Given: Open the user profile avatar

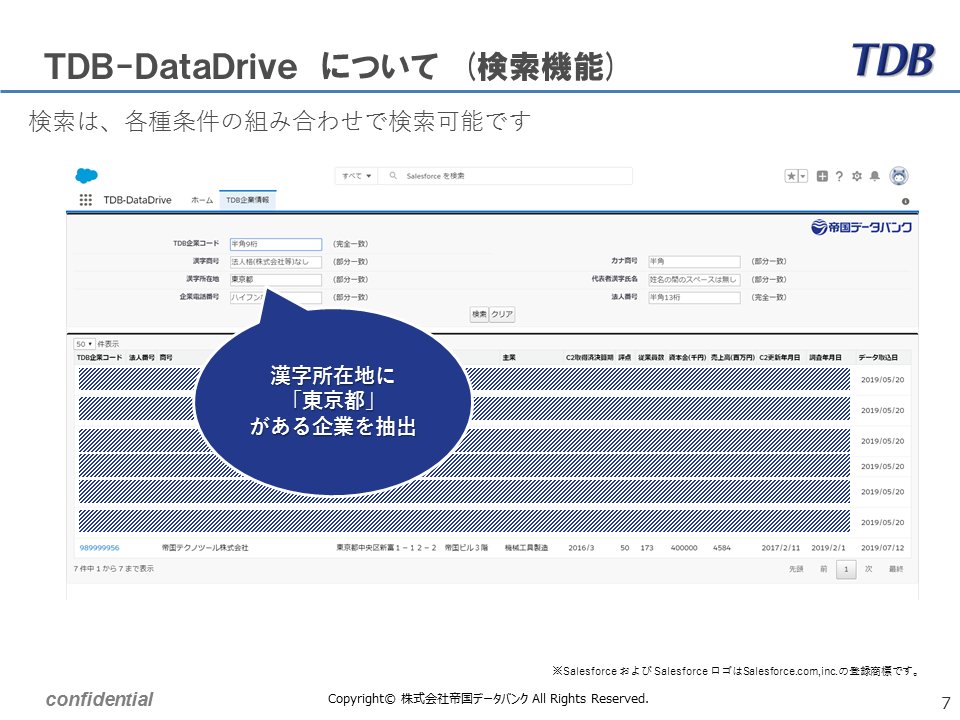Looking at the screenshot, I should 899,176.
